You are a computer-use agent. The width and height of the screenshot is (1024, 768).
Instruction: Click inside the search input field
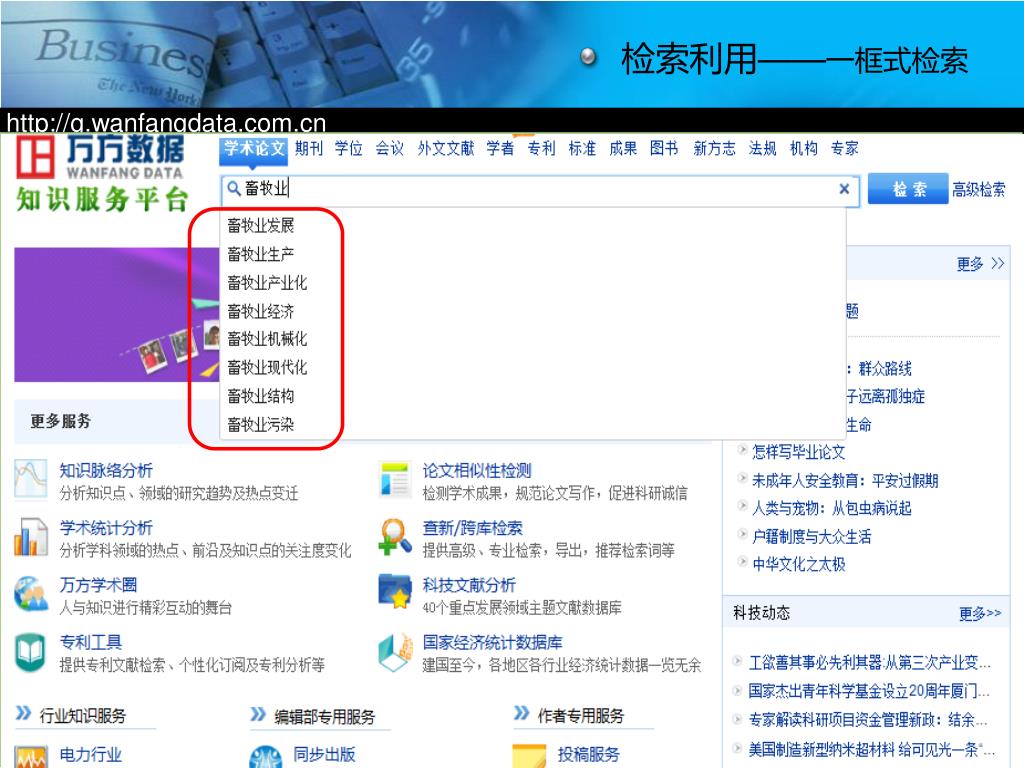pos(540,189)
